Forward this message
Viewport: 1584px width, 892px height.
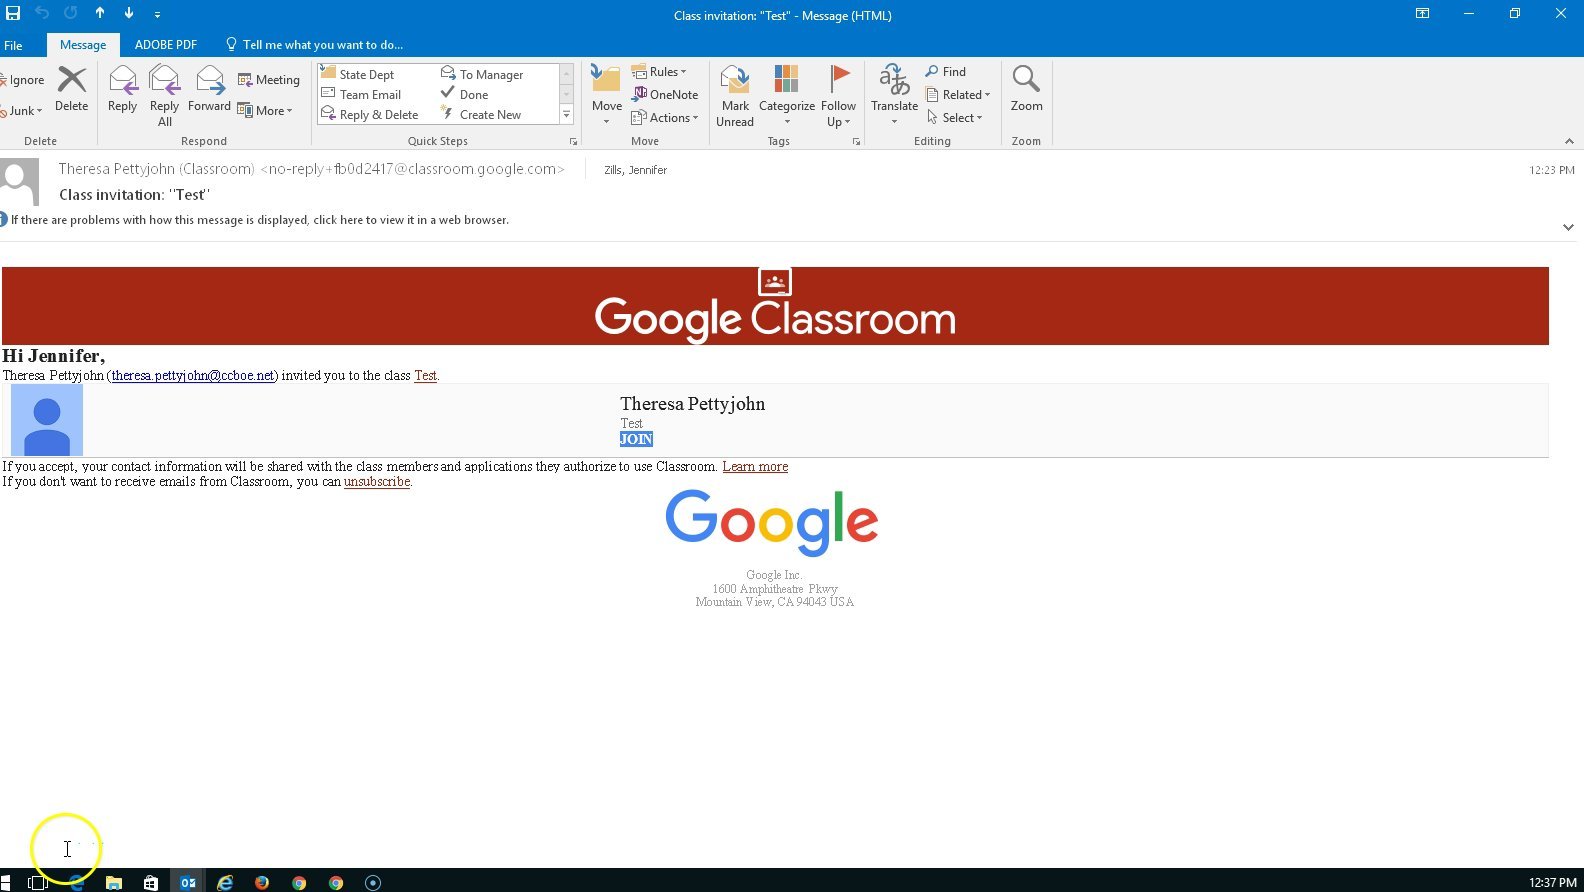tap(209, 89)
